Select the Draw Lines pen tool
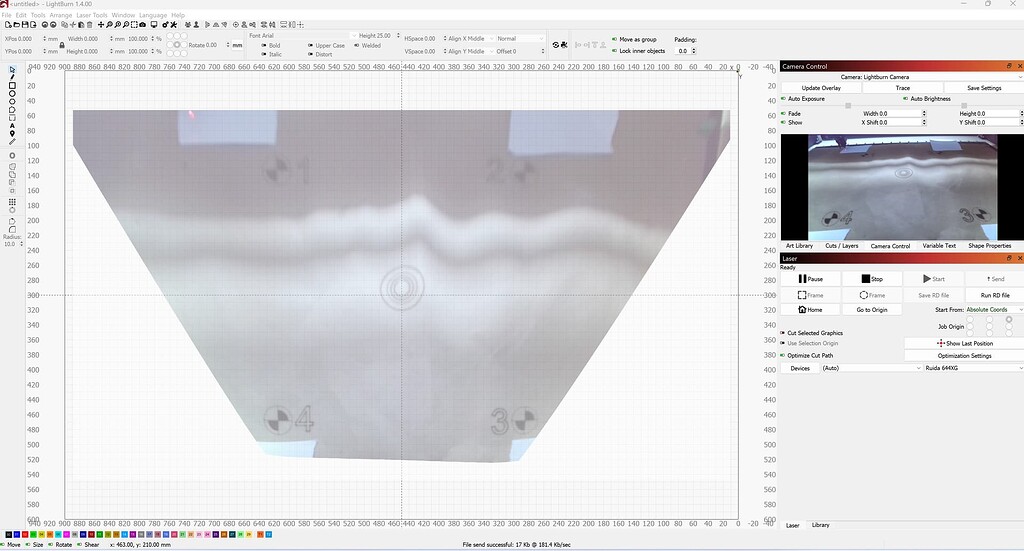Viewport: 1024px width, 551px height. tap(12, 77)
